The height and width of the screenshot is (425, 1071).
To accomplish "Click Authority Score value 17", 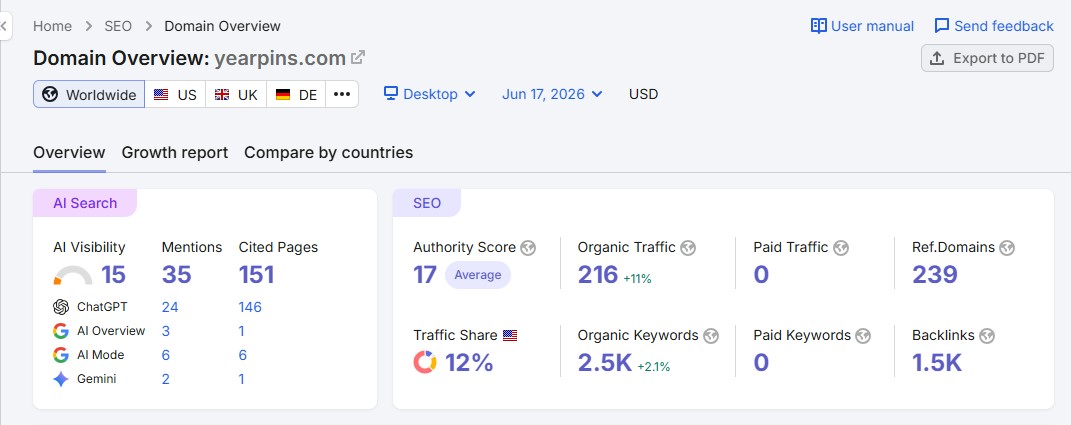I will pyautogui.click(x=425, y=275).
